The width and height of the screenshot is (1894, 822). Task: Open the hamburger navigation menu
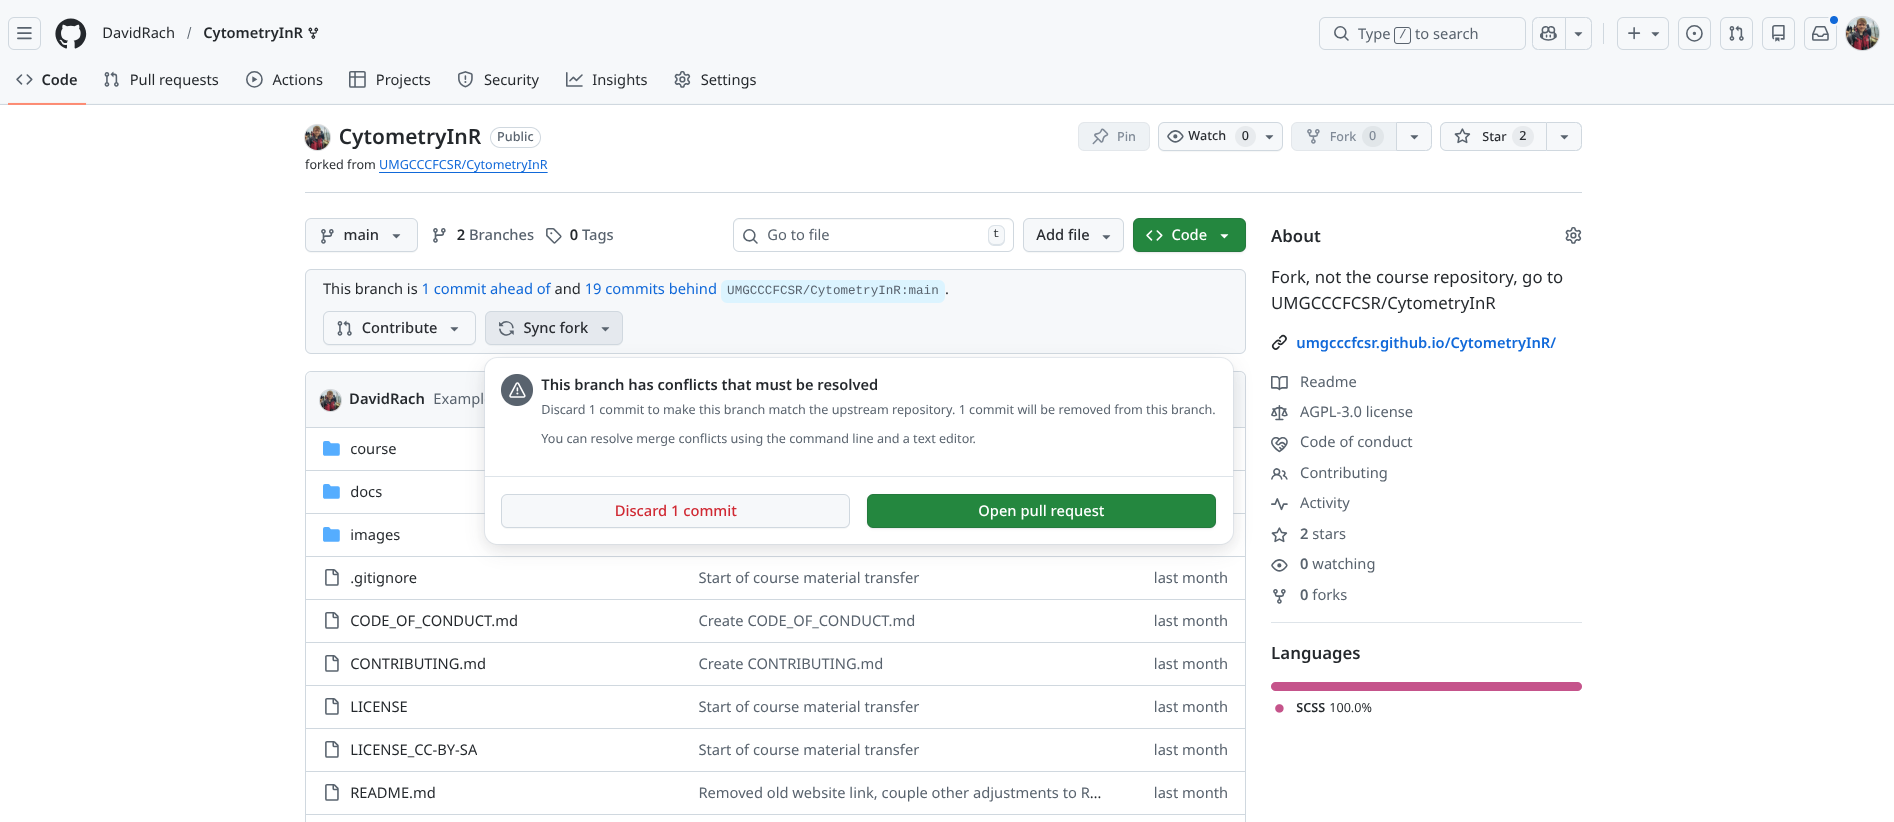point(25,34)
